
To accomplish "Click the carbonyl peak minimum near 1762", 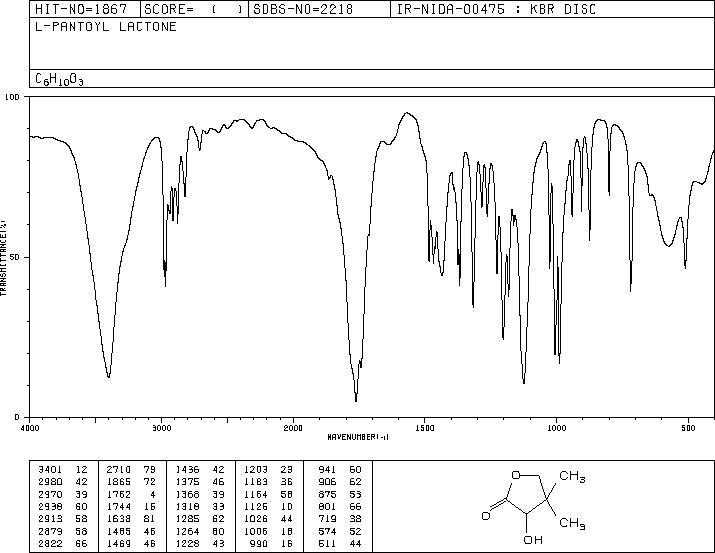I will coord(356,400).
